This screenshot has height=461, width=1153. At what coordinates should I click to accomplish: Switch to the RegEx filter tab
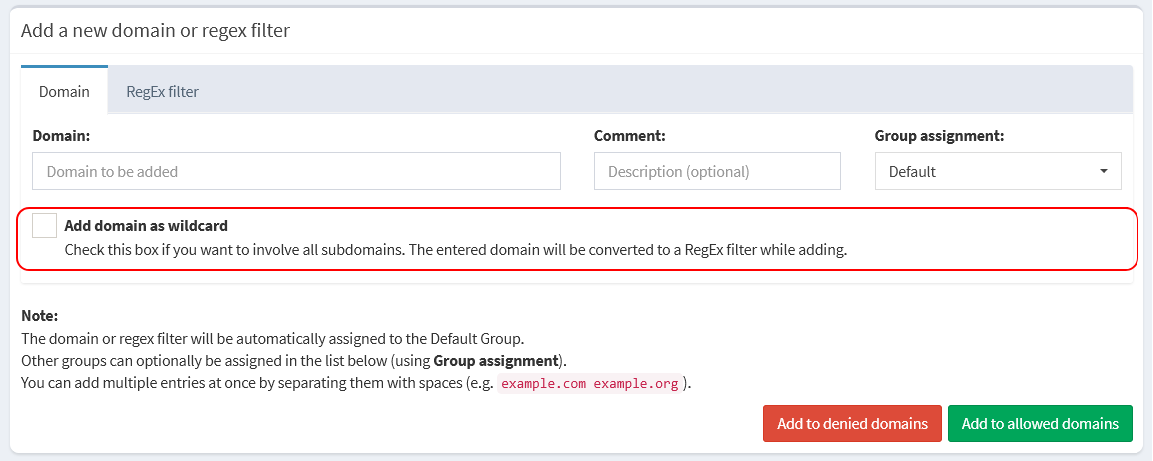coord(162,91)
